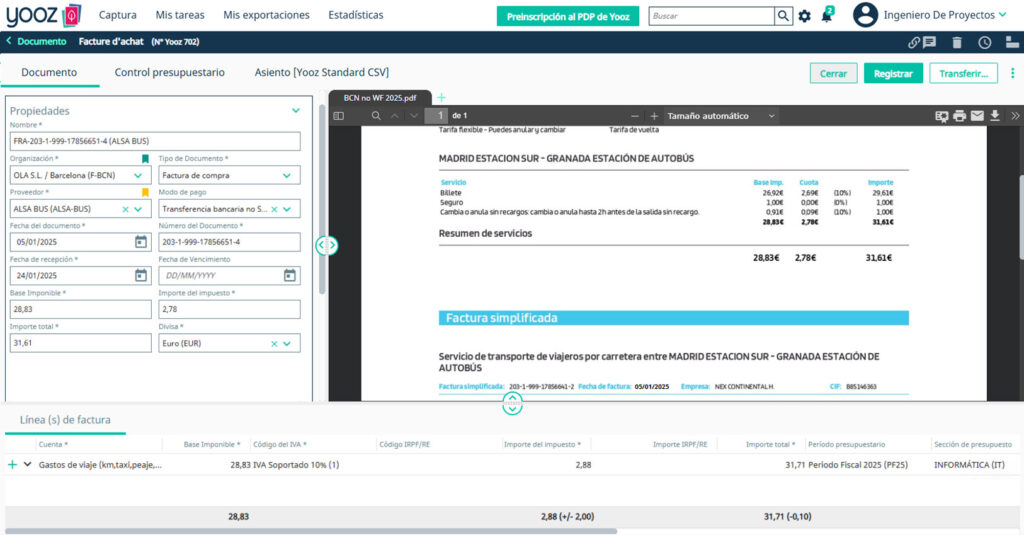The width and height of the screenshot is (1024, 535).
Task: Clear the Euro currency selection
Action: pos(274,344)
